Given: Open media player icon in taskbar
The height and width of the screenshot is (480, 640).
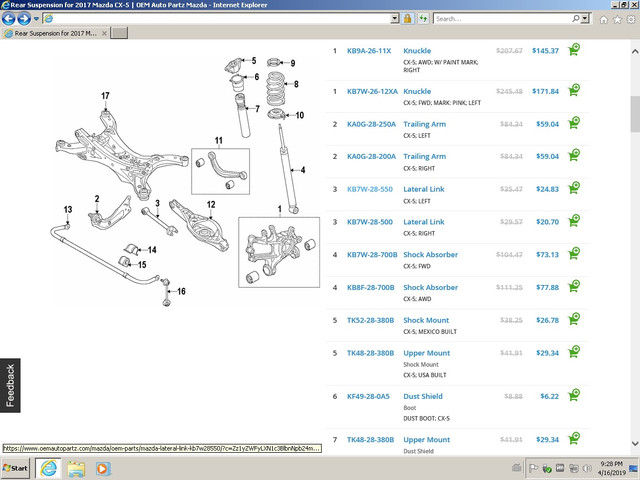Looking at the screenshot, I should tap(102, 468).
